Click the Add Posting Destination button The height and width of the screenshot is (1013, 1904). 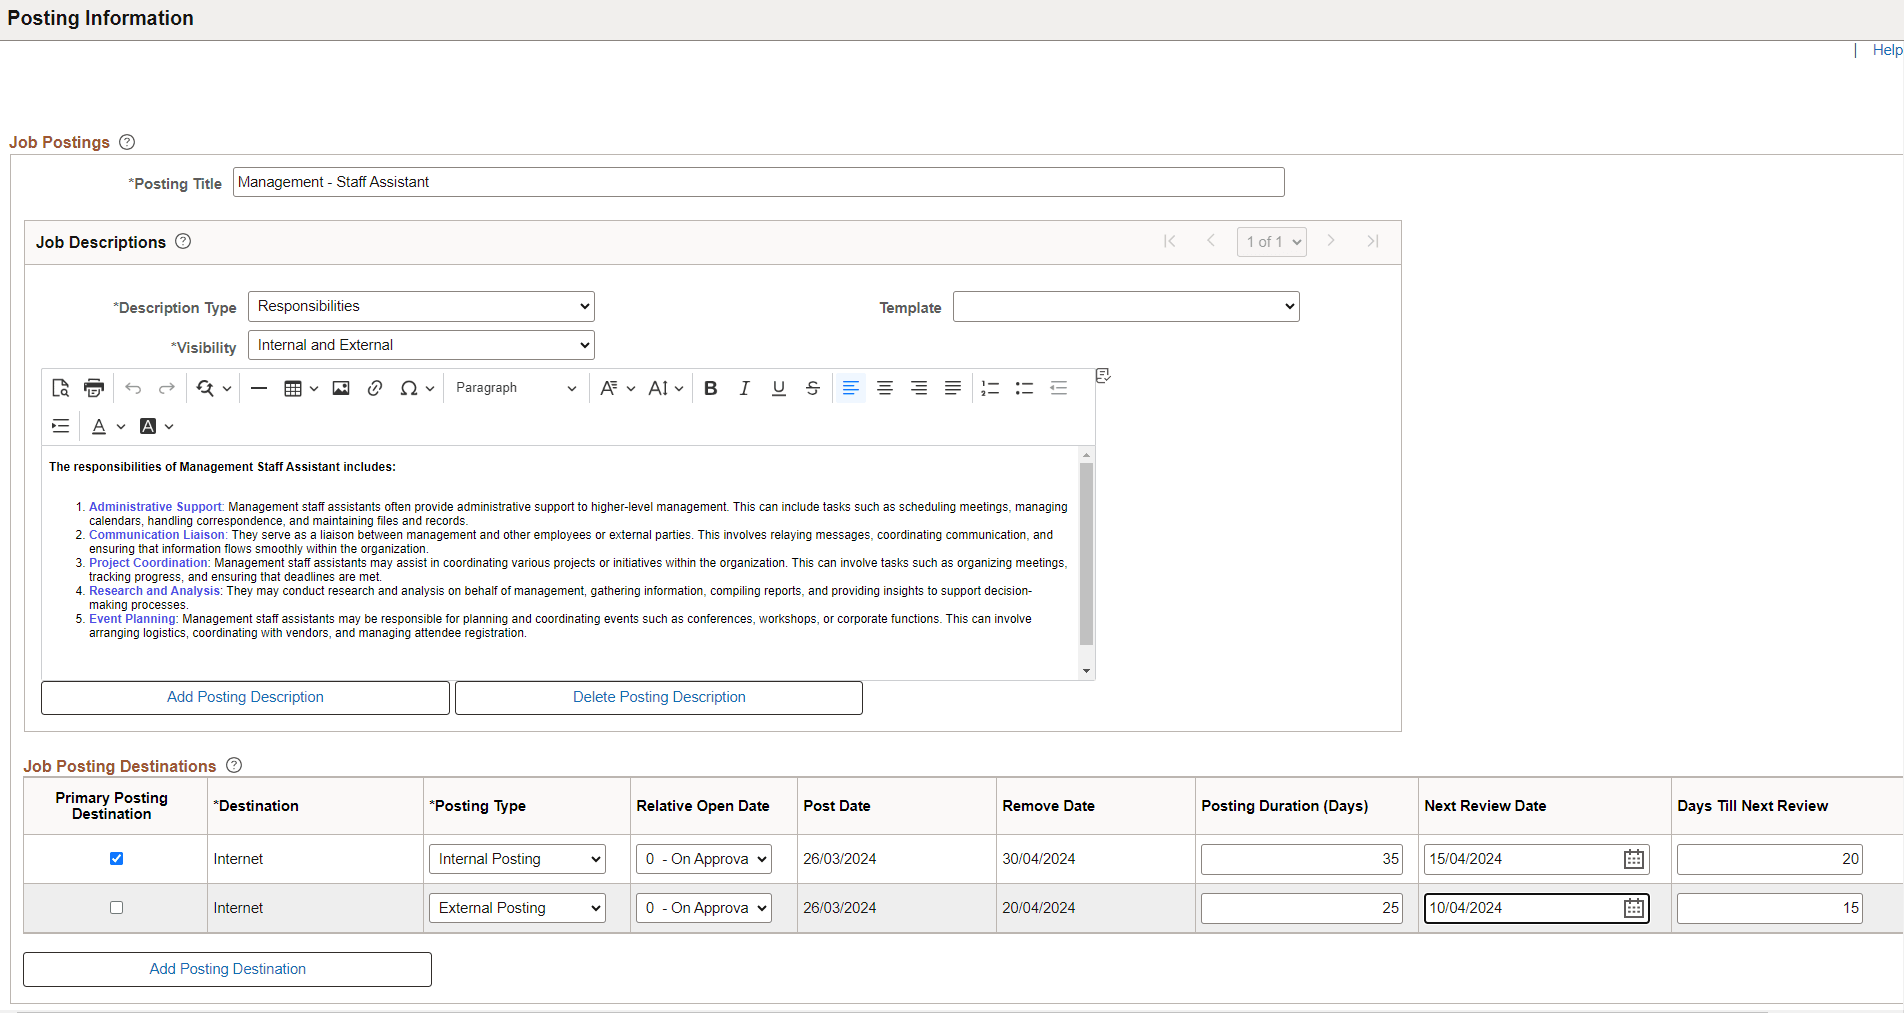point(226,969)
